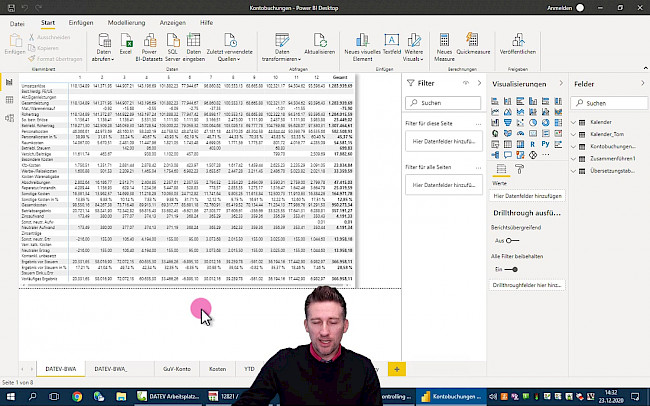
Task: Click Daten transformieren icon
Action: (x=283, y=43)
